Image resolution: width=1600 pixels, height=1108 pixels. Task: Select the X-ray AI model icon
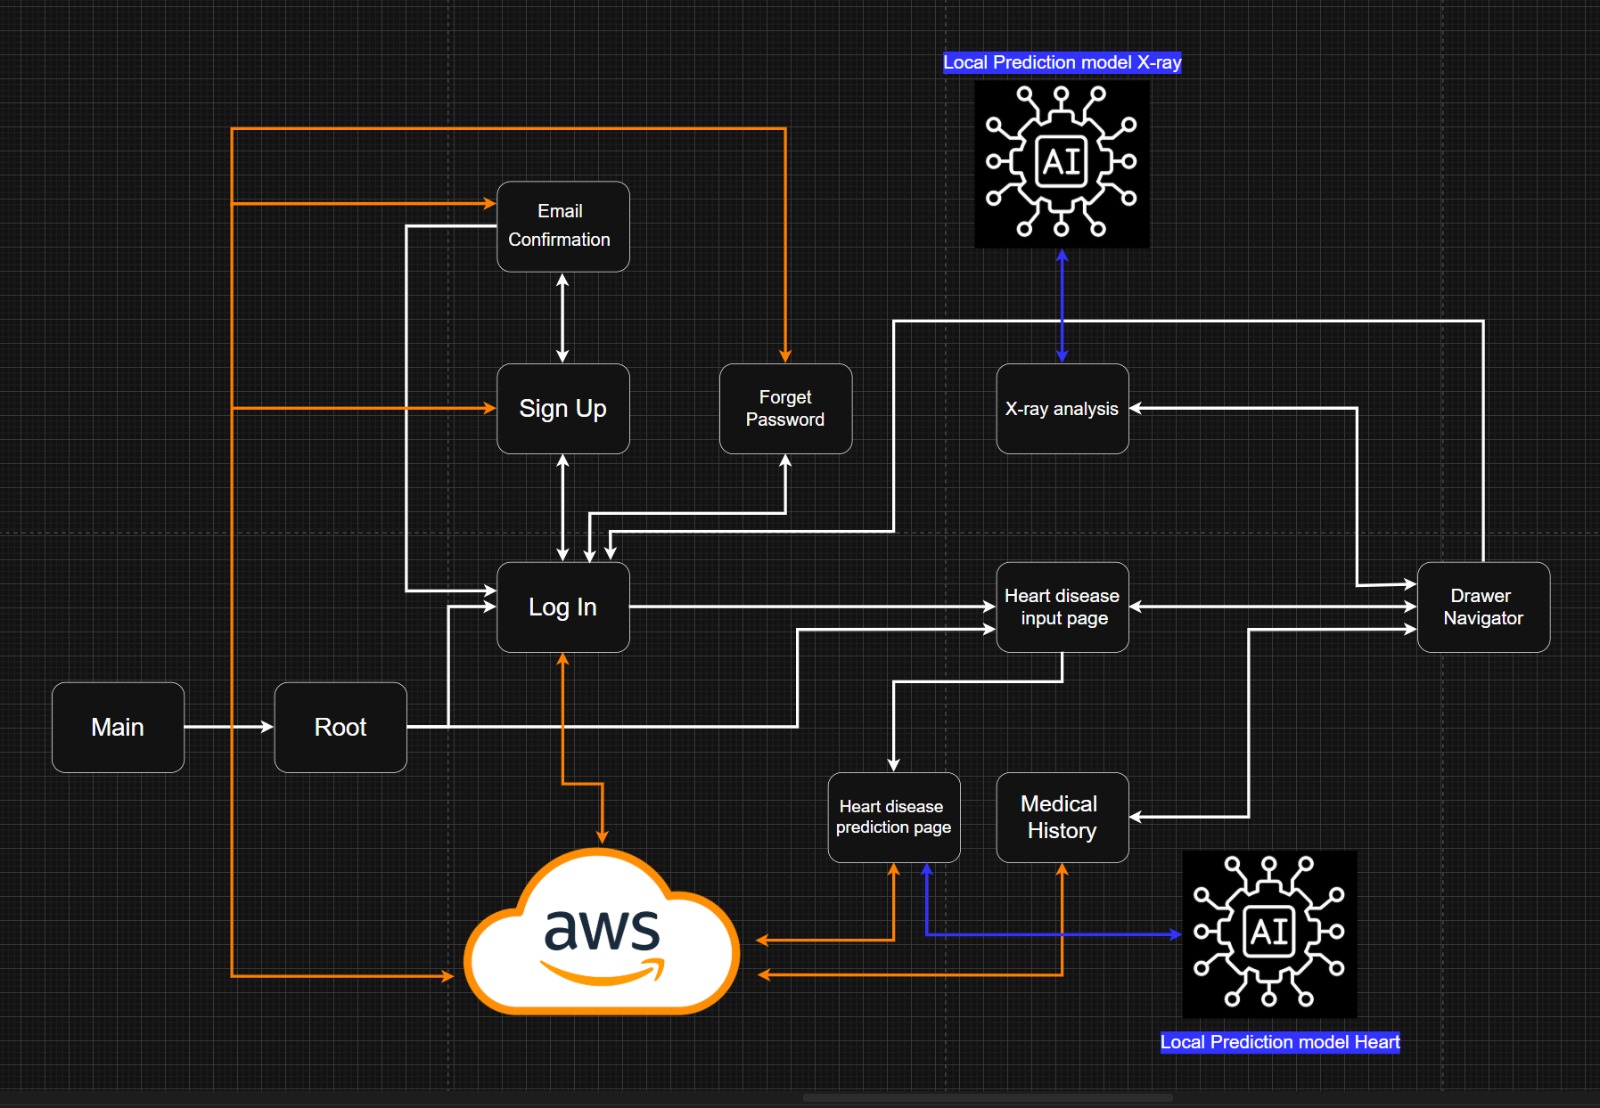pos(1062,164)
